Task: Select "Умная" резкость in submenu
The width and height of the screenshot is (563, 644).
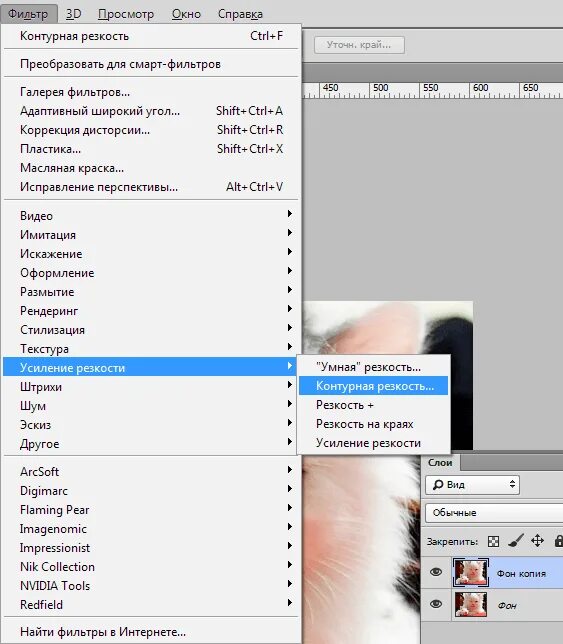Action: [x=373, y=367]
